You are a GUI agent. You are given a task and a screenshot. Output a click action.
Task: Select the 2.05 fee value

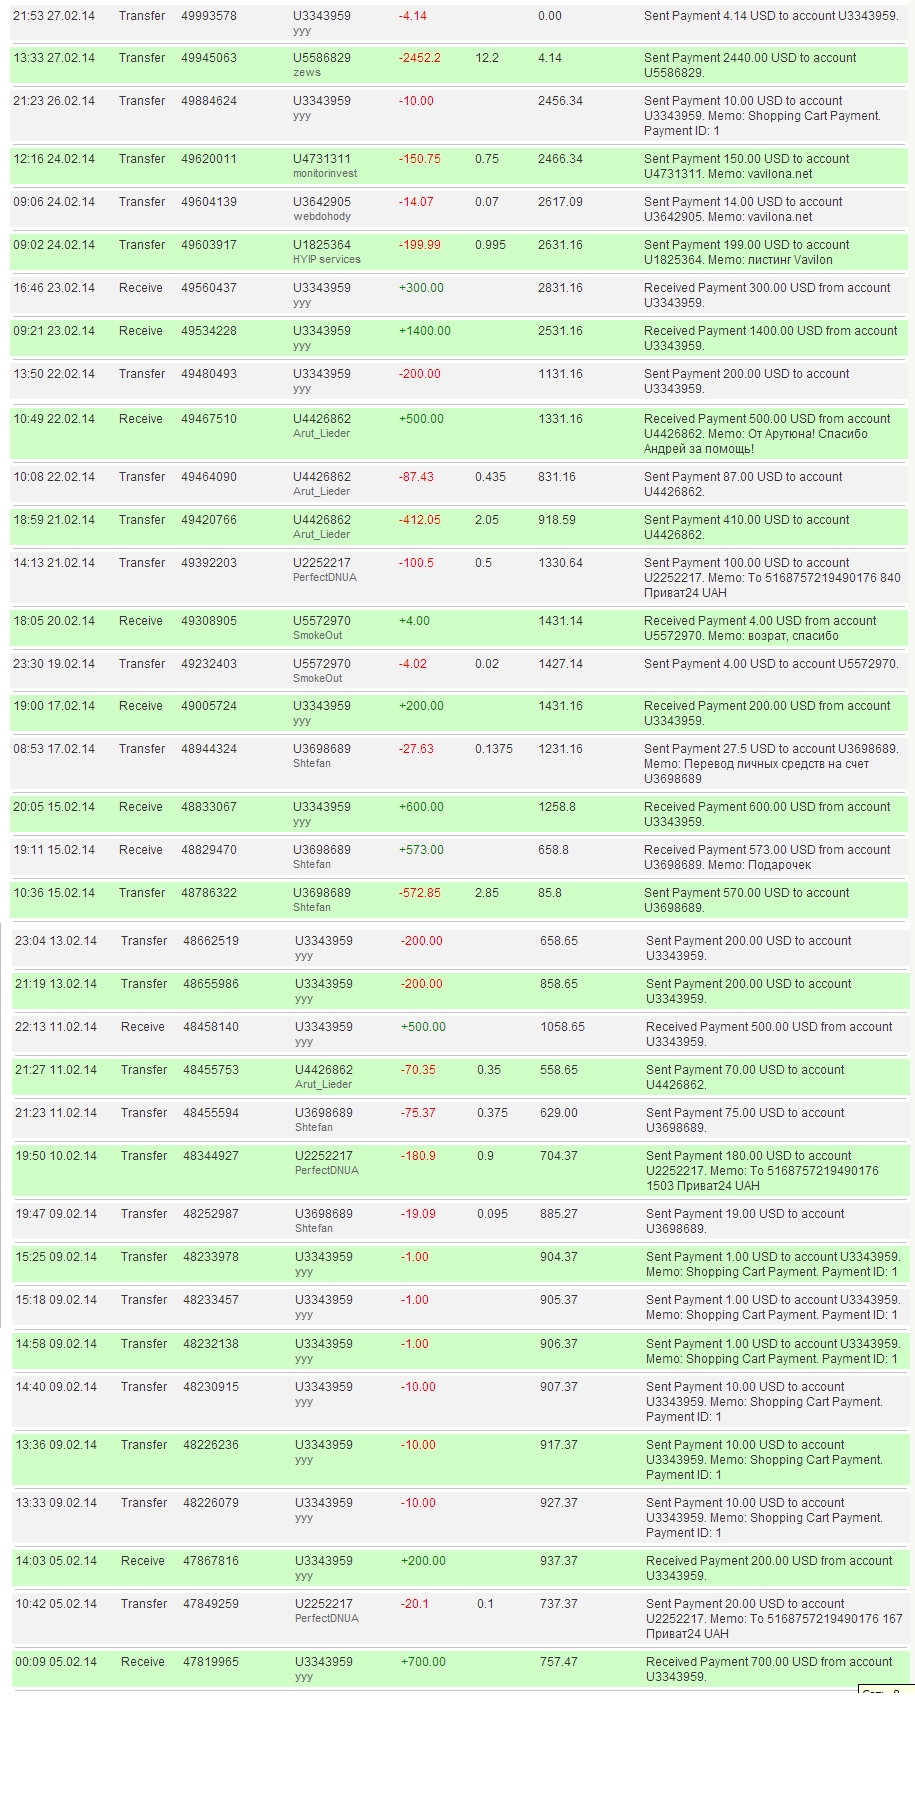[487, 520]
